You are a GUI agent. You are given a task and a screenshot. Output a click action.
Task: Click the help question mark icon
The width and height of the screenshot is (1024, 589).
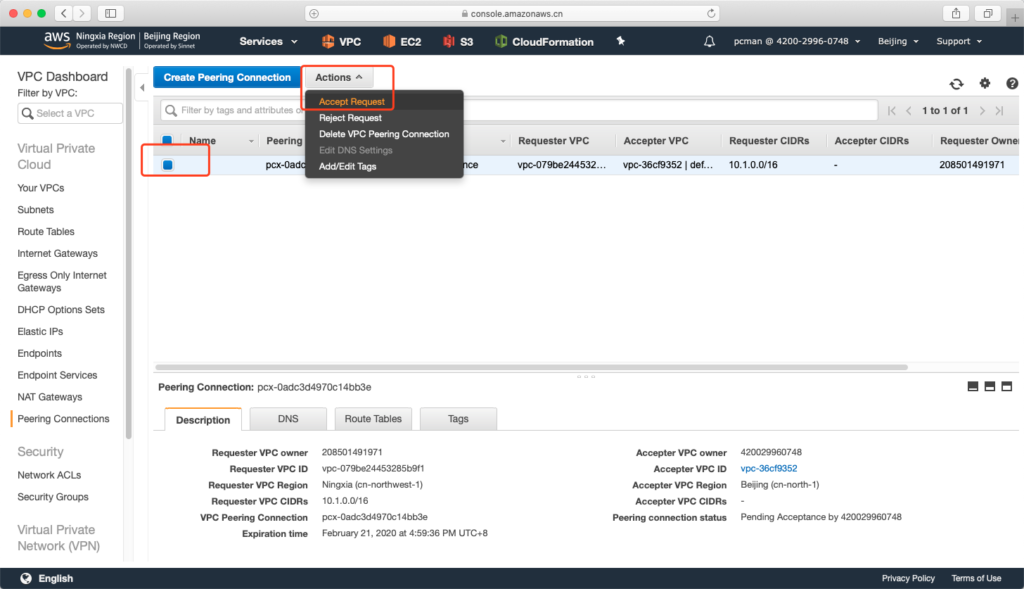(x=1009, y=84)
